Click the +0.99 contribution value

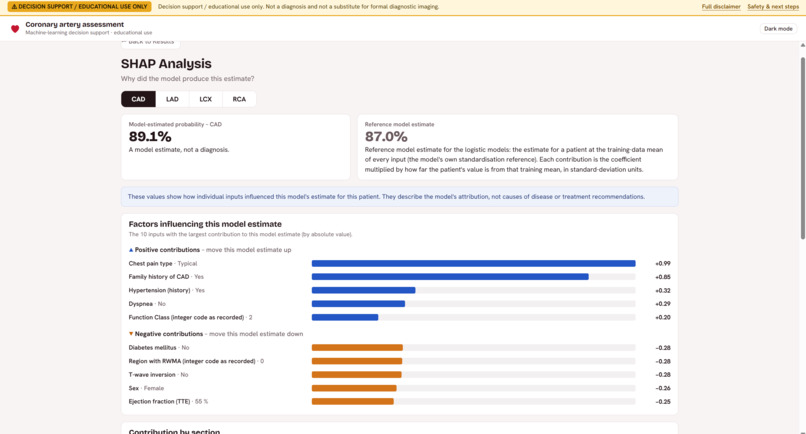(663, 263)
